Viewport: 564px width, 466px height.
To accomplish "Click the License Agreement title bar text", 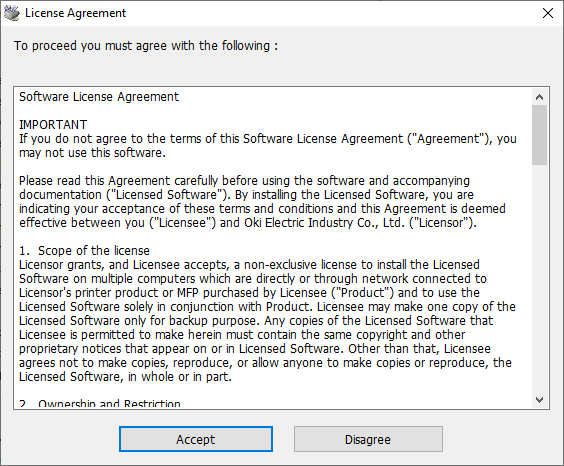I will click(x=76, y=13).
